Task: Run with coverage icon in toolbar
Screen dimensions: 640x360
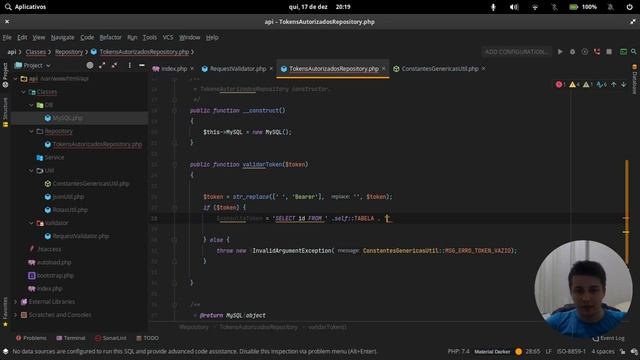Action: click(584, 52)
